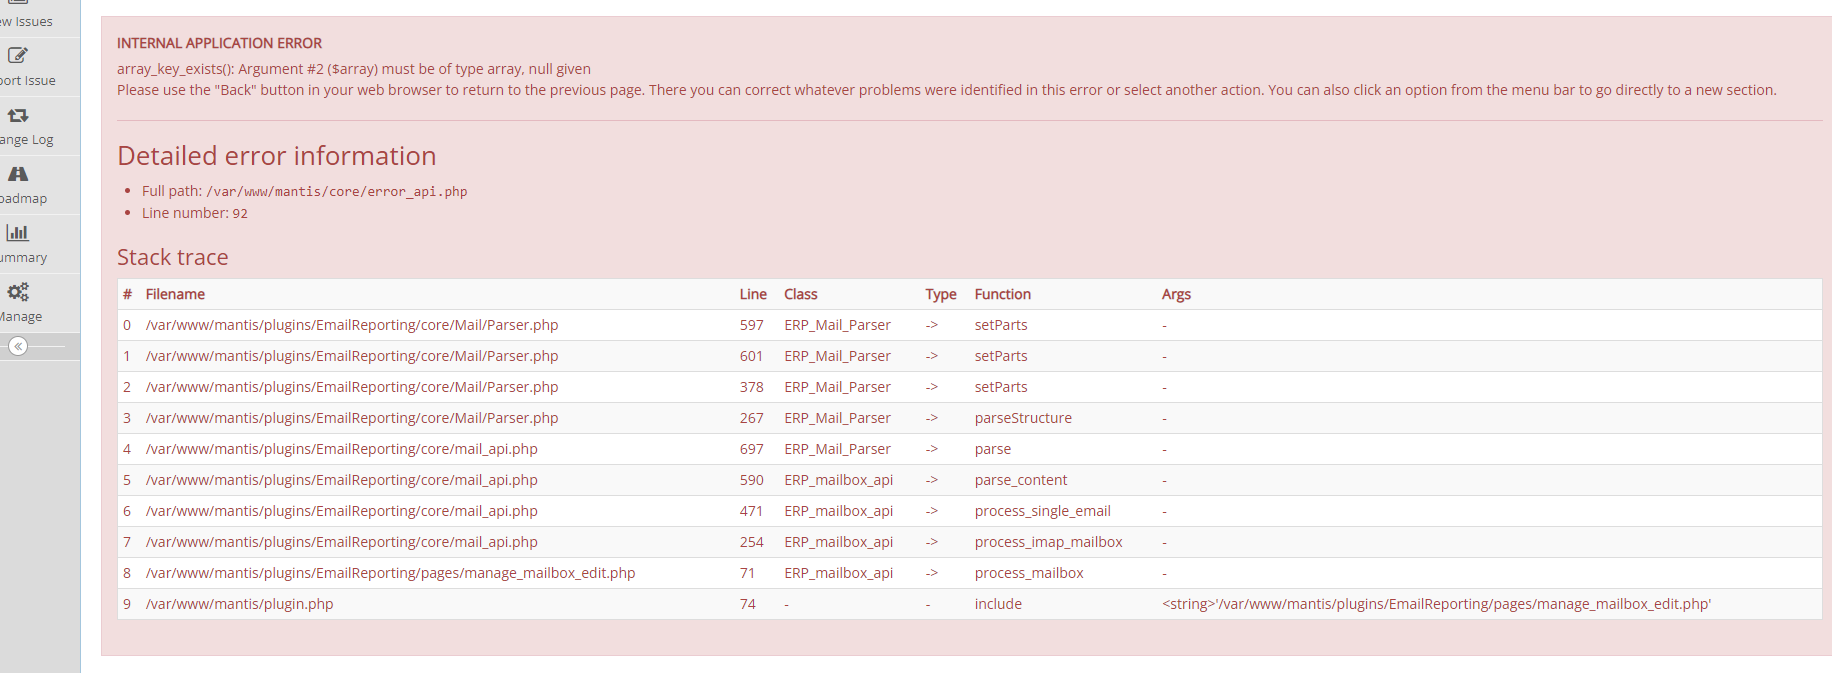Click the Manage gears icon
This screenshot has width=1832, height=673.
18,292
